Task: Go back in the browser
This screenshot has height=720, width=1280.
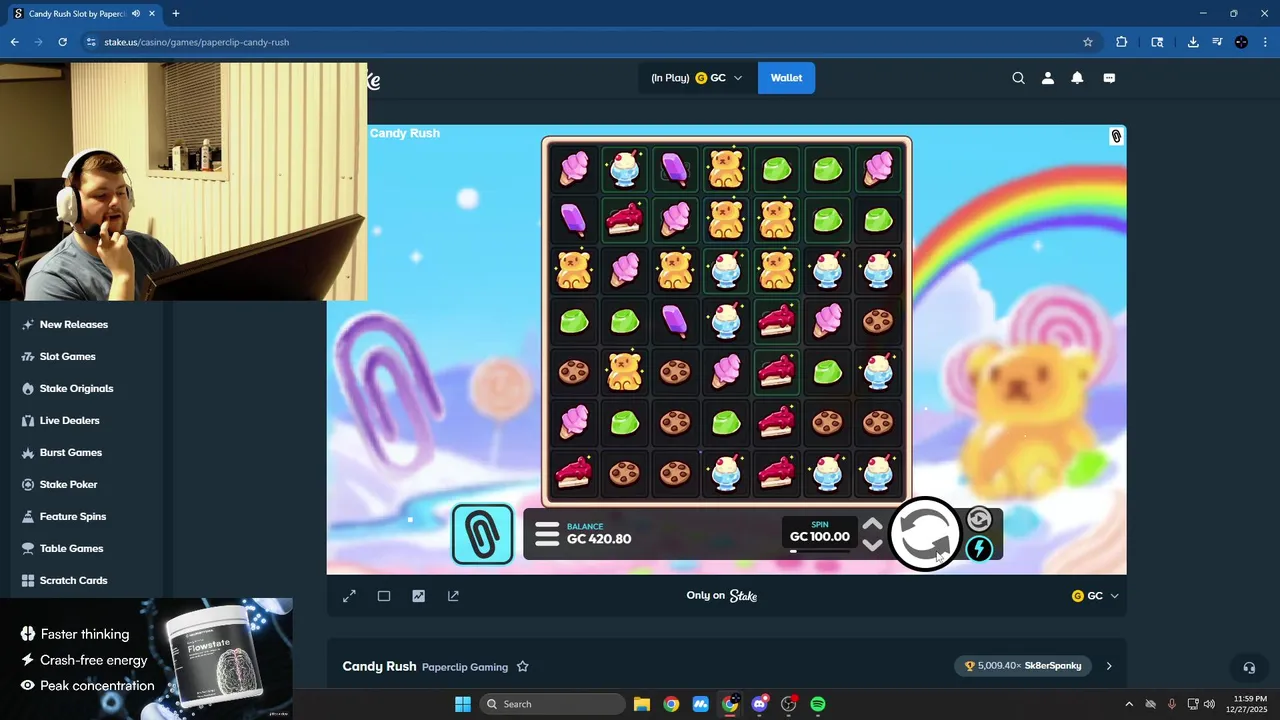Action: click(x=14, y=42)
